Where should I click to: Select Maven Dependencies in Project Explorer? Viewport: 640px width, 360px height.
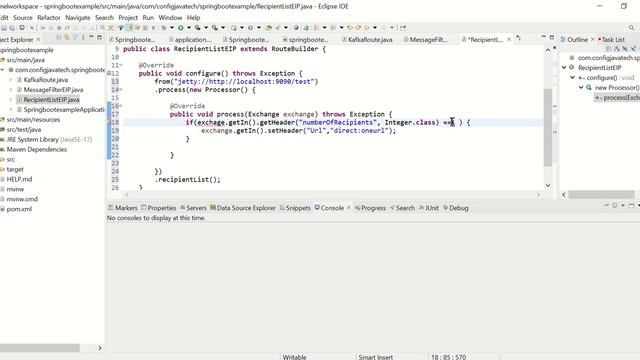point(36,149)
